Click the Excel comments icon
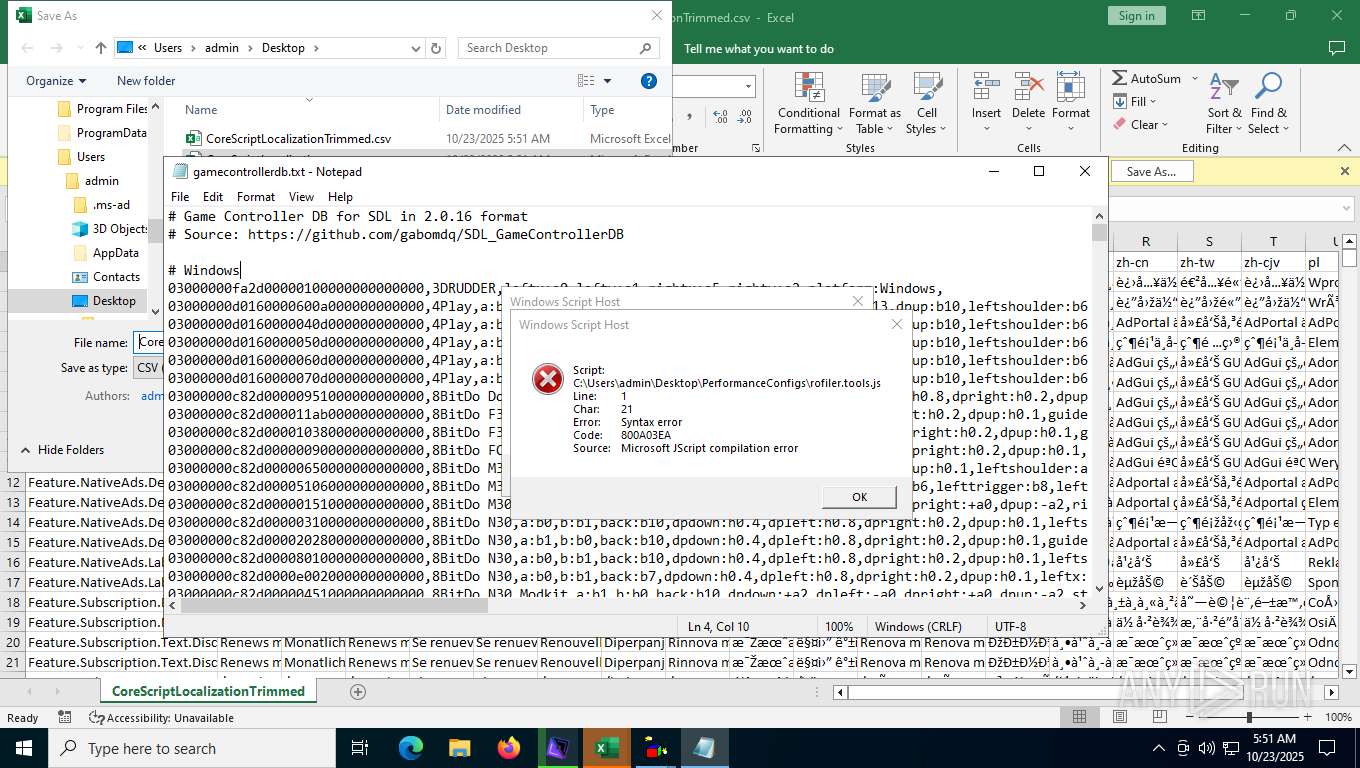 coord(1336,48)
